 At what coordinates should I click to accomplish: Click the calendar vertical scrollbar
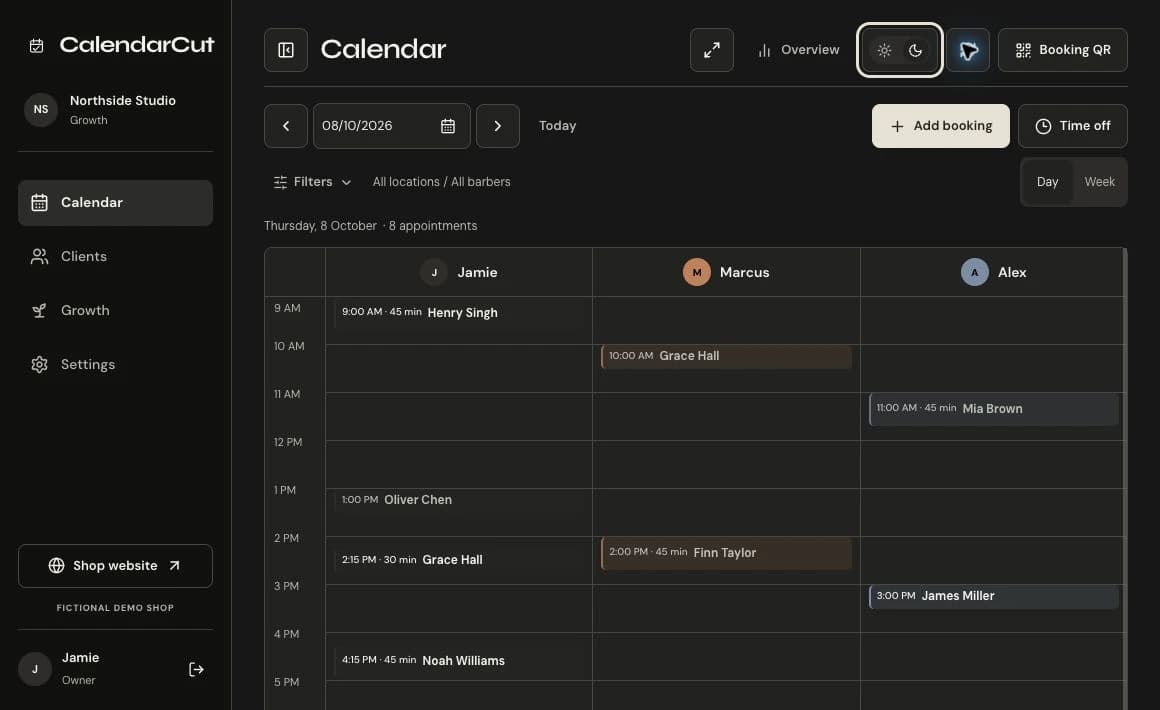[1124, 479]
